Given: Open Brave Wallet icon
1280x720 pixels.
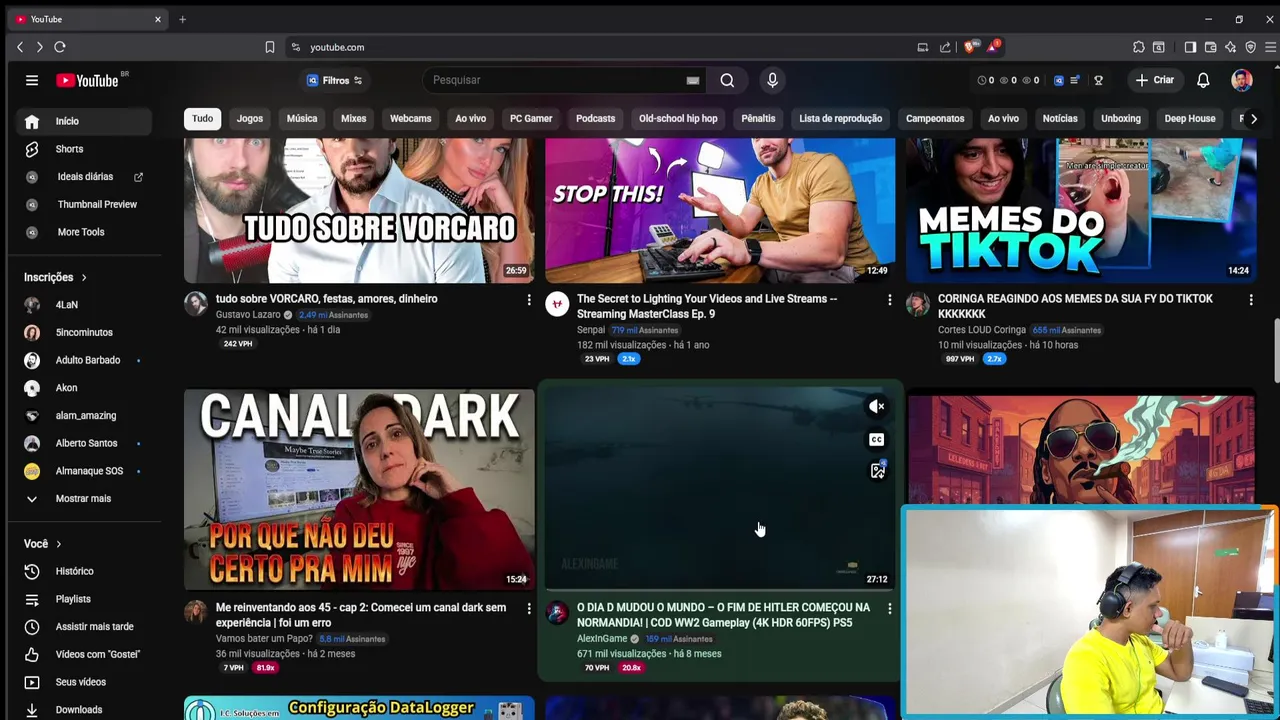Looking at the screenshot, I should coord(1210,47).
